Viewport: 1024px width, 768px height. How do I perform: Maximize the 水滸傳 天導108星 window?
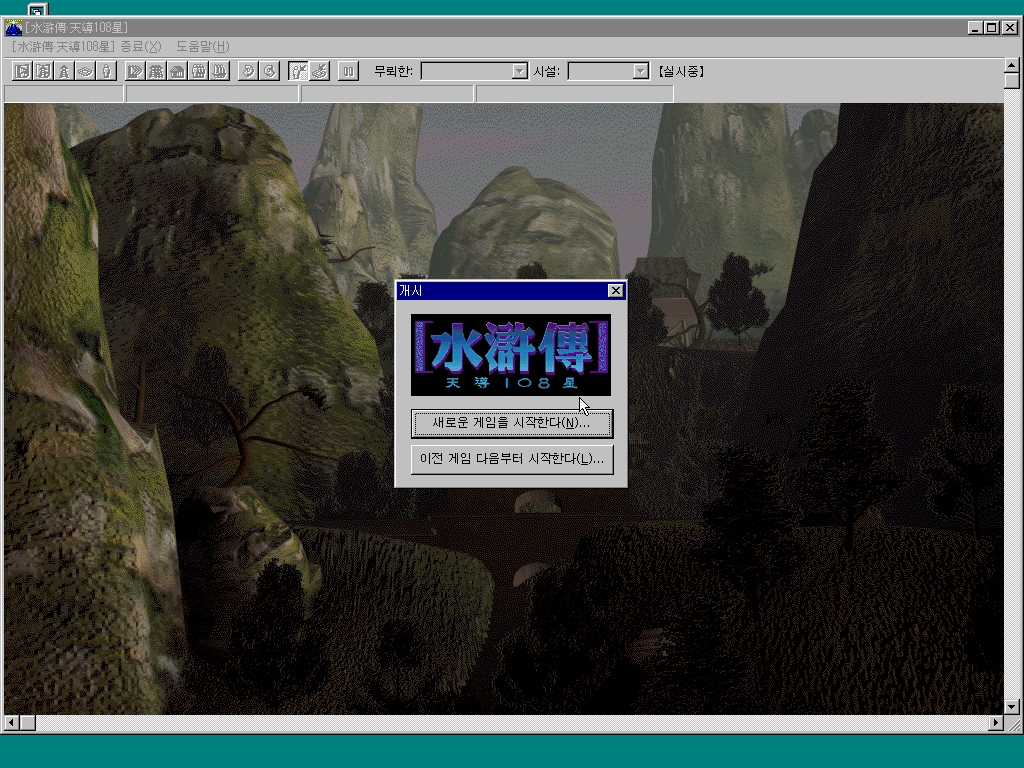point(991,27)
